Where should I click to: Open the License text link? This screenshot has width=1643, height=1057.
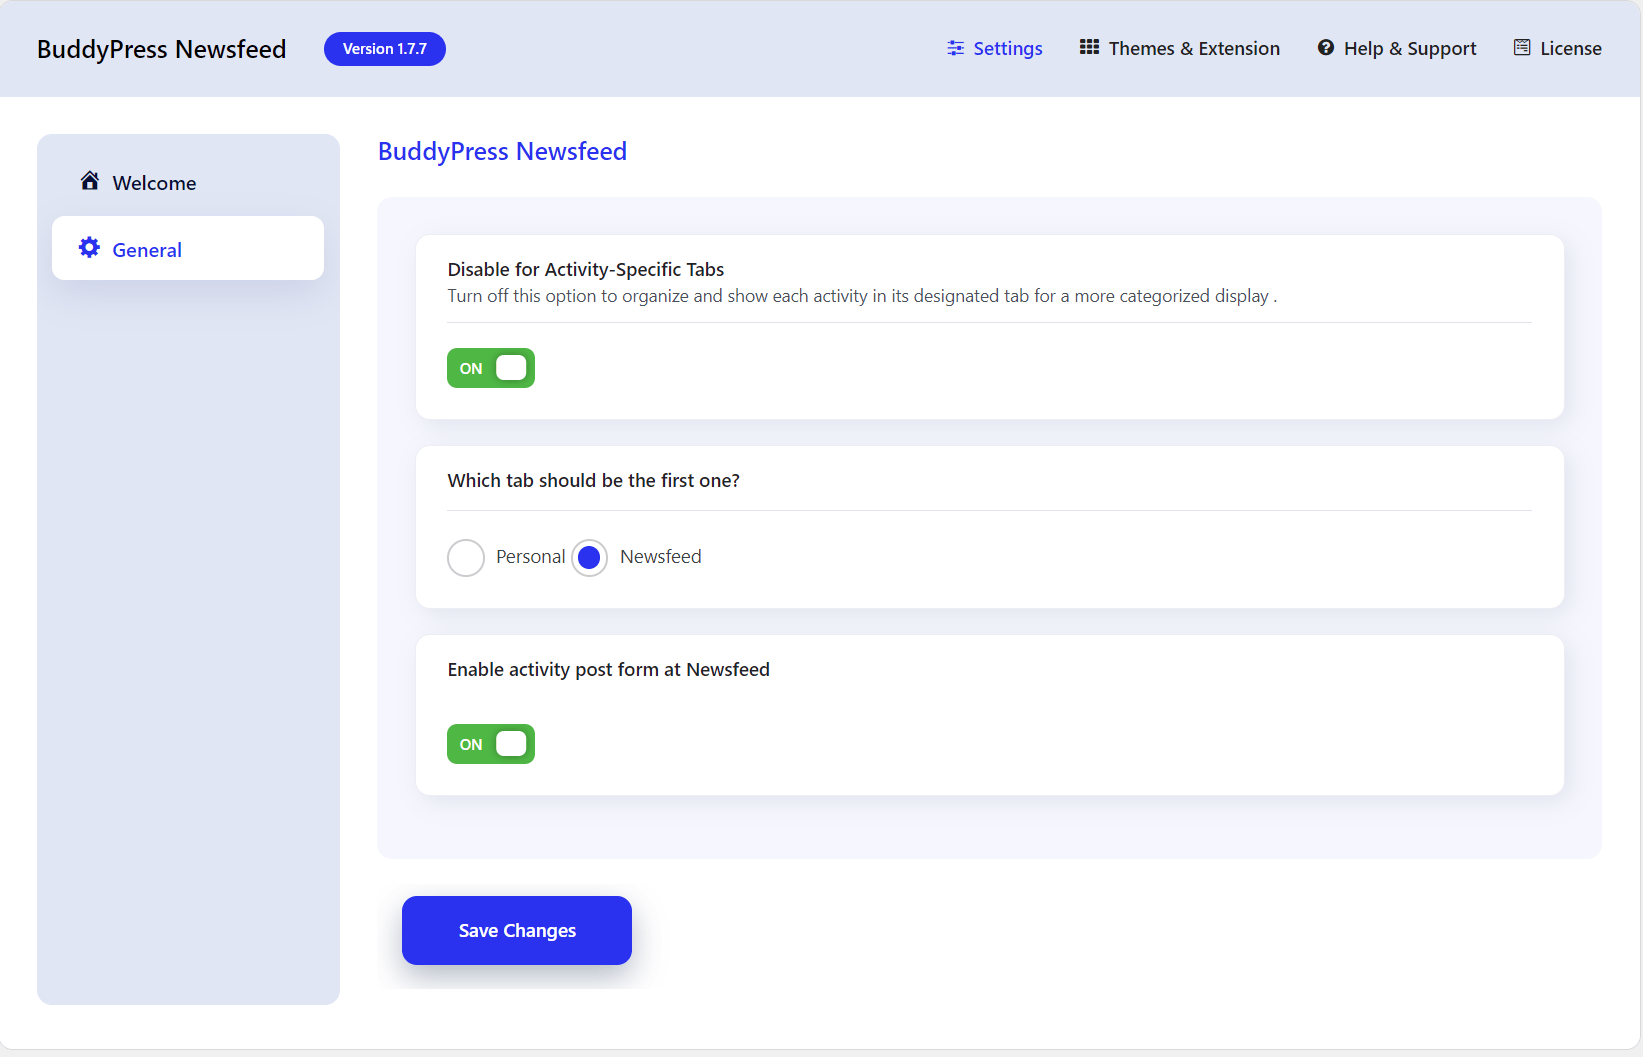click(x=1570, y=49)
